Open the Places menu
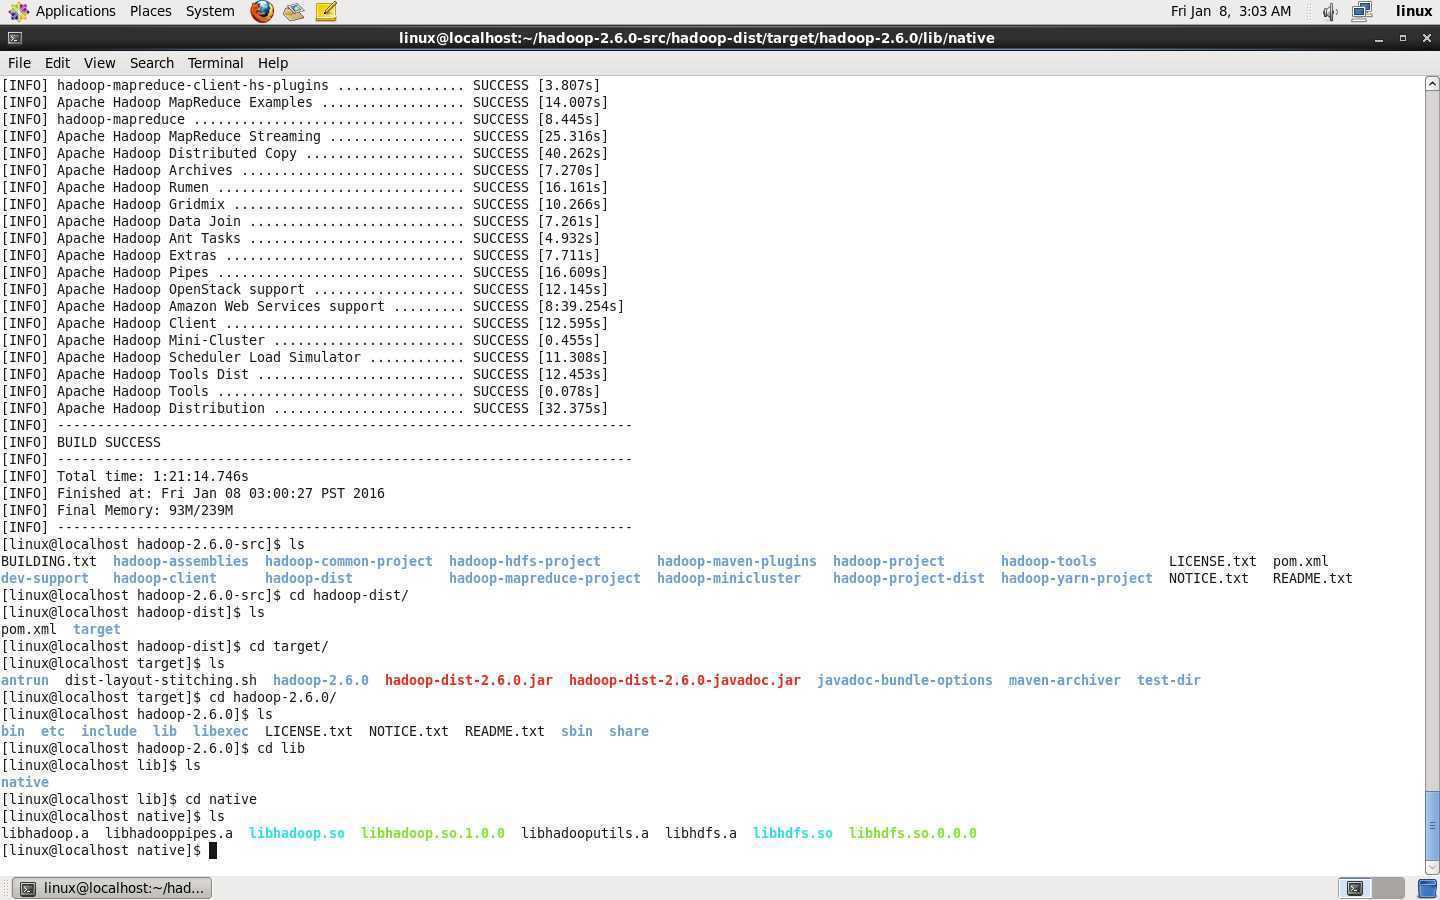 coord(150,11)
